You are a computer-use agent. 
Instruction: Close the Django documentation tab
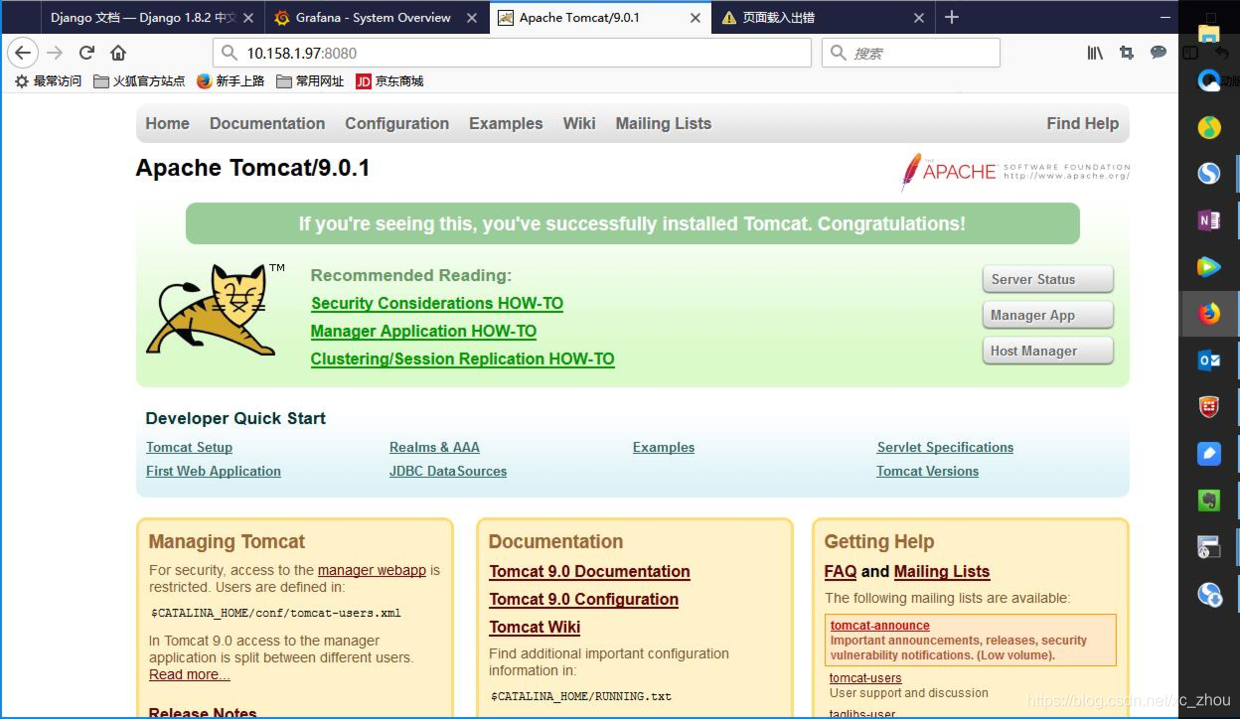[249, 18]
